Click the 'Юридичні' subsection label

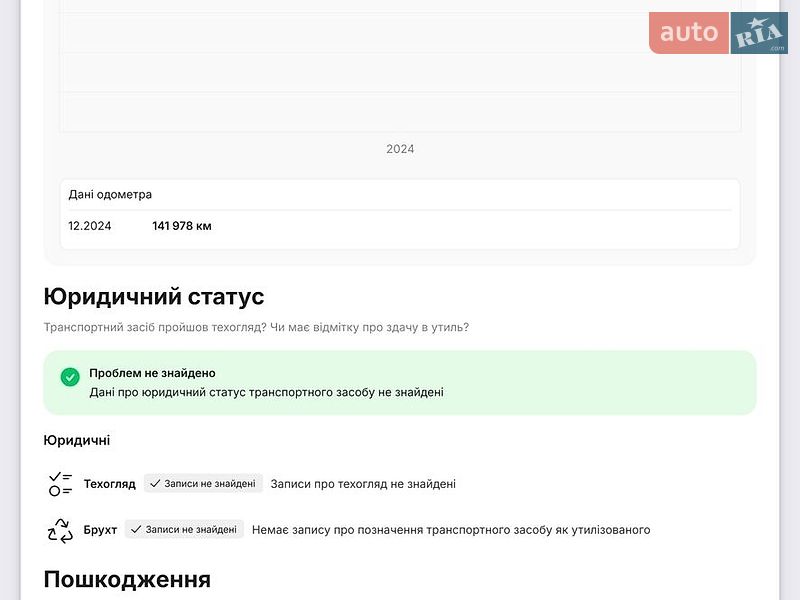(x=77, y=440)
